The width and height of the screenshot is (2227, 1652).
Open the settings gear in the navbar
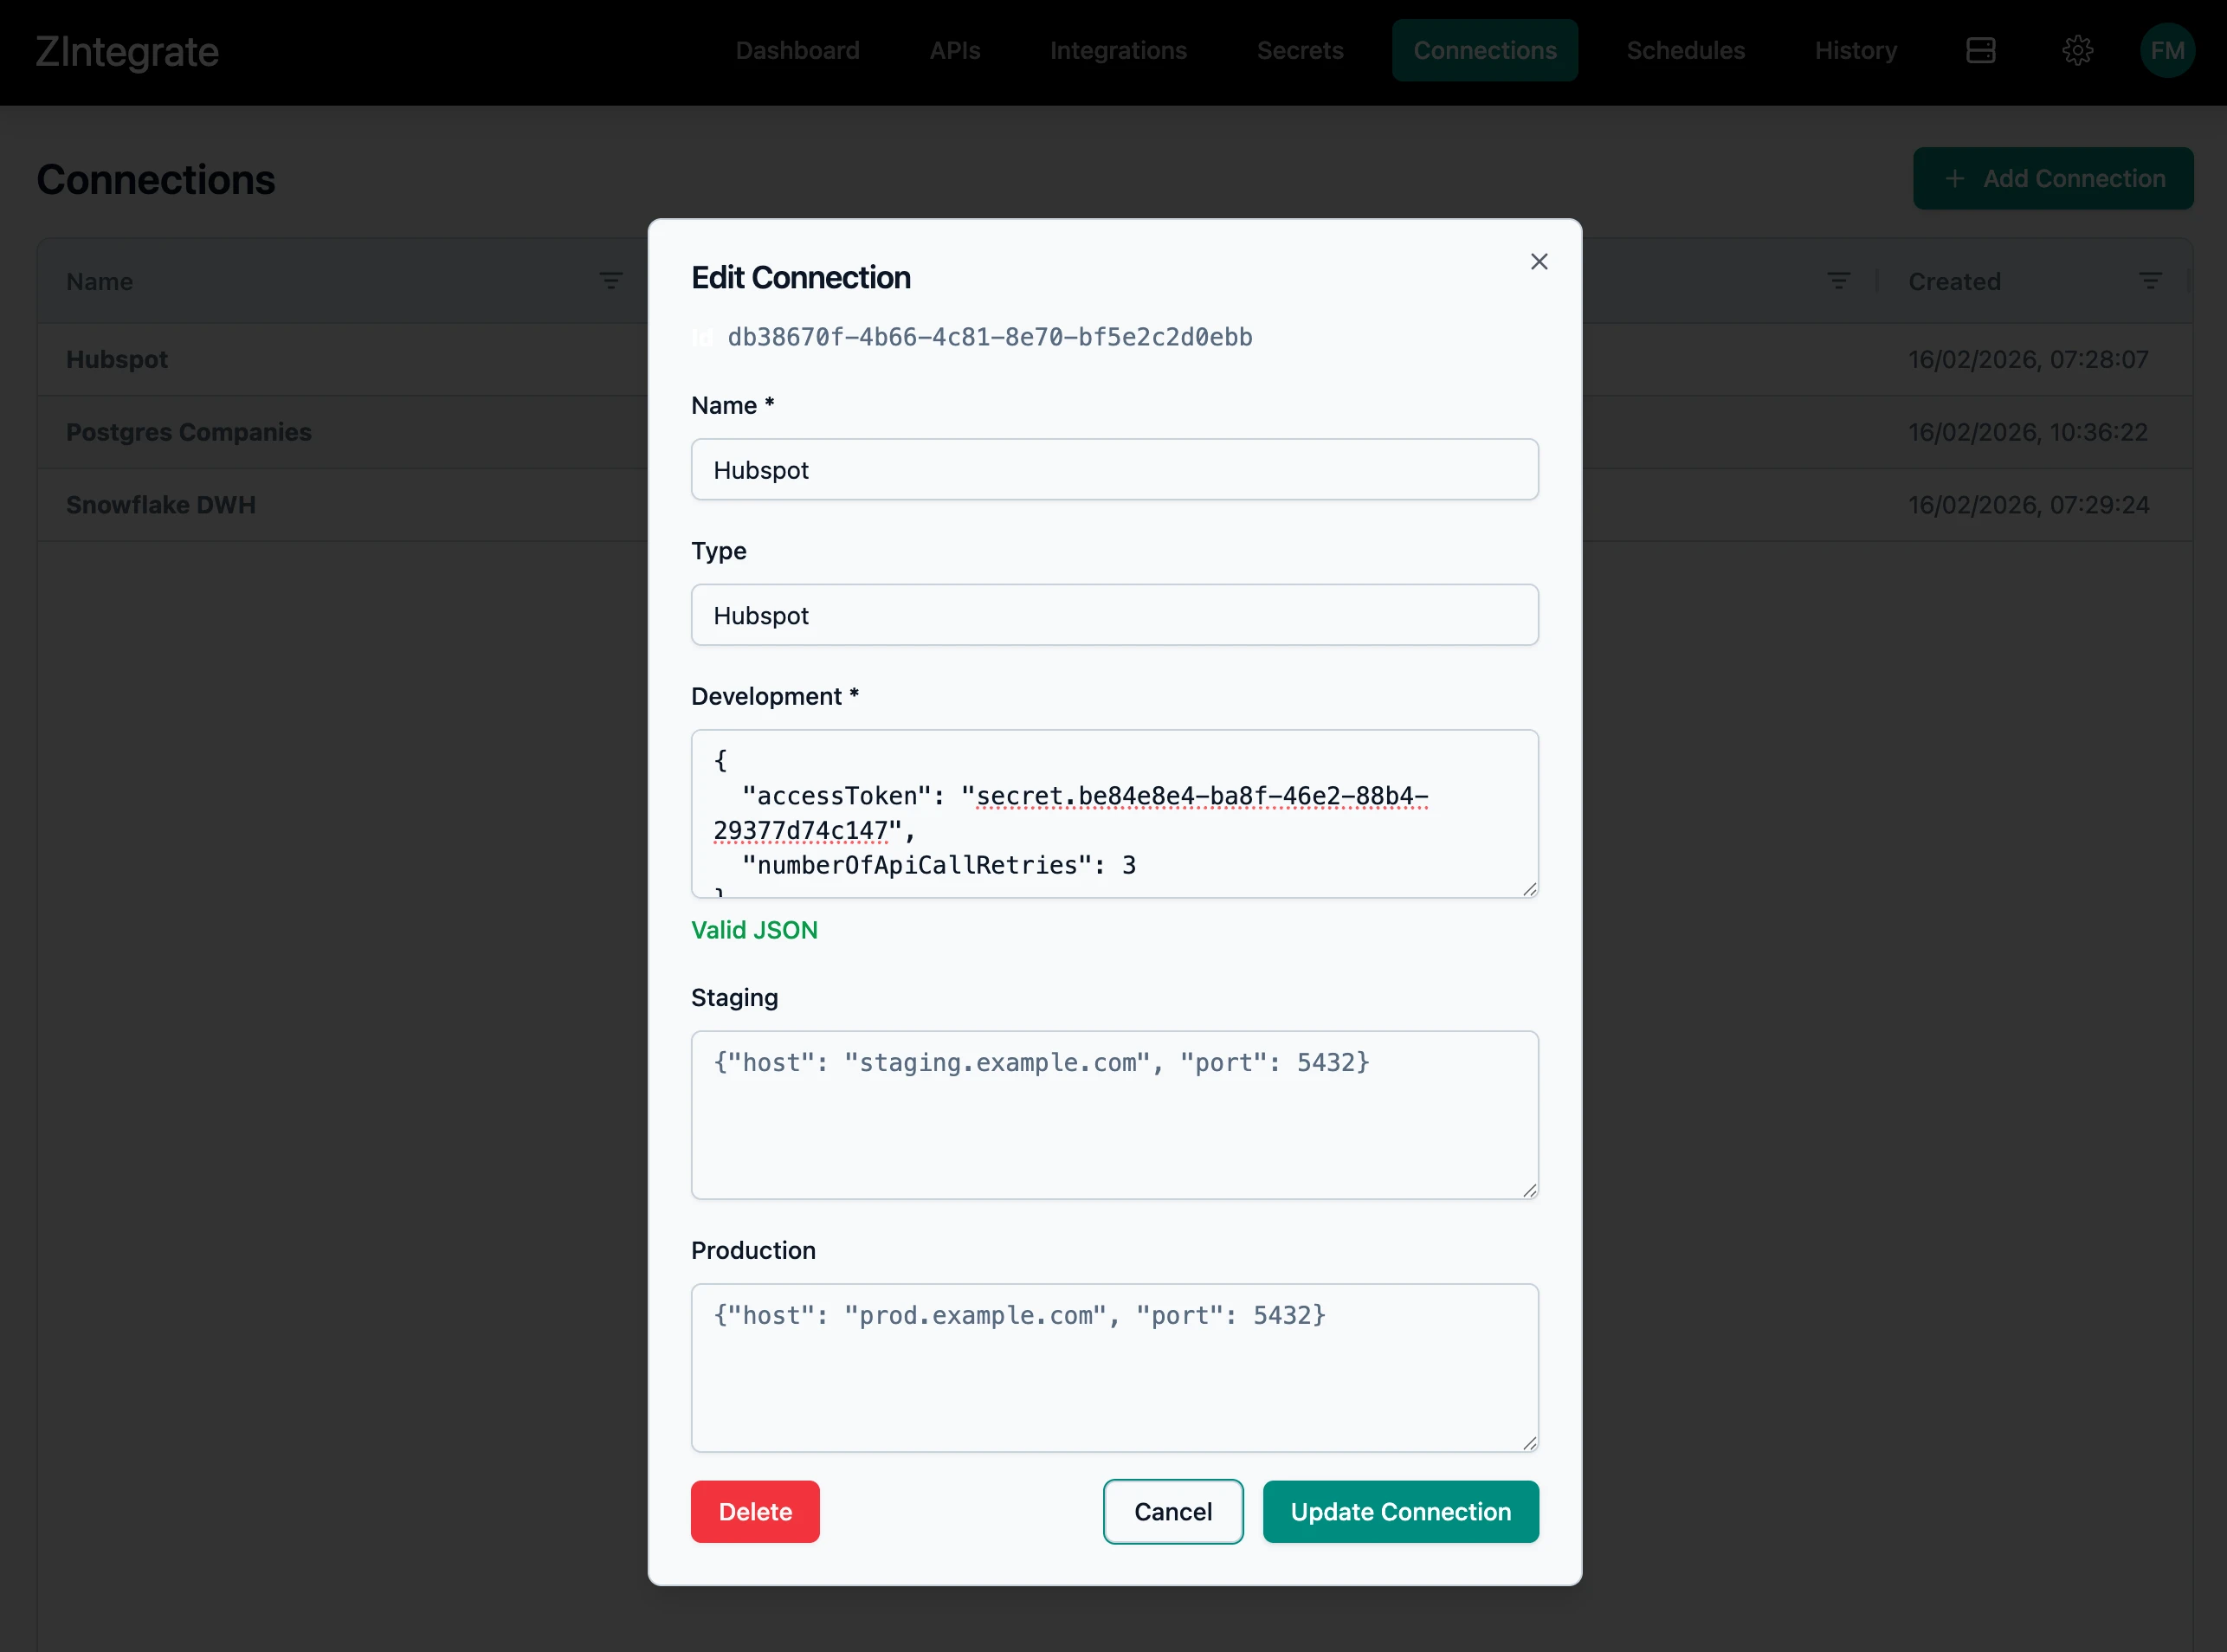click(x=2078, y=50)
